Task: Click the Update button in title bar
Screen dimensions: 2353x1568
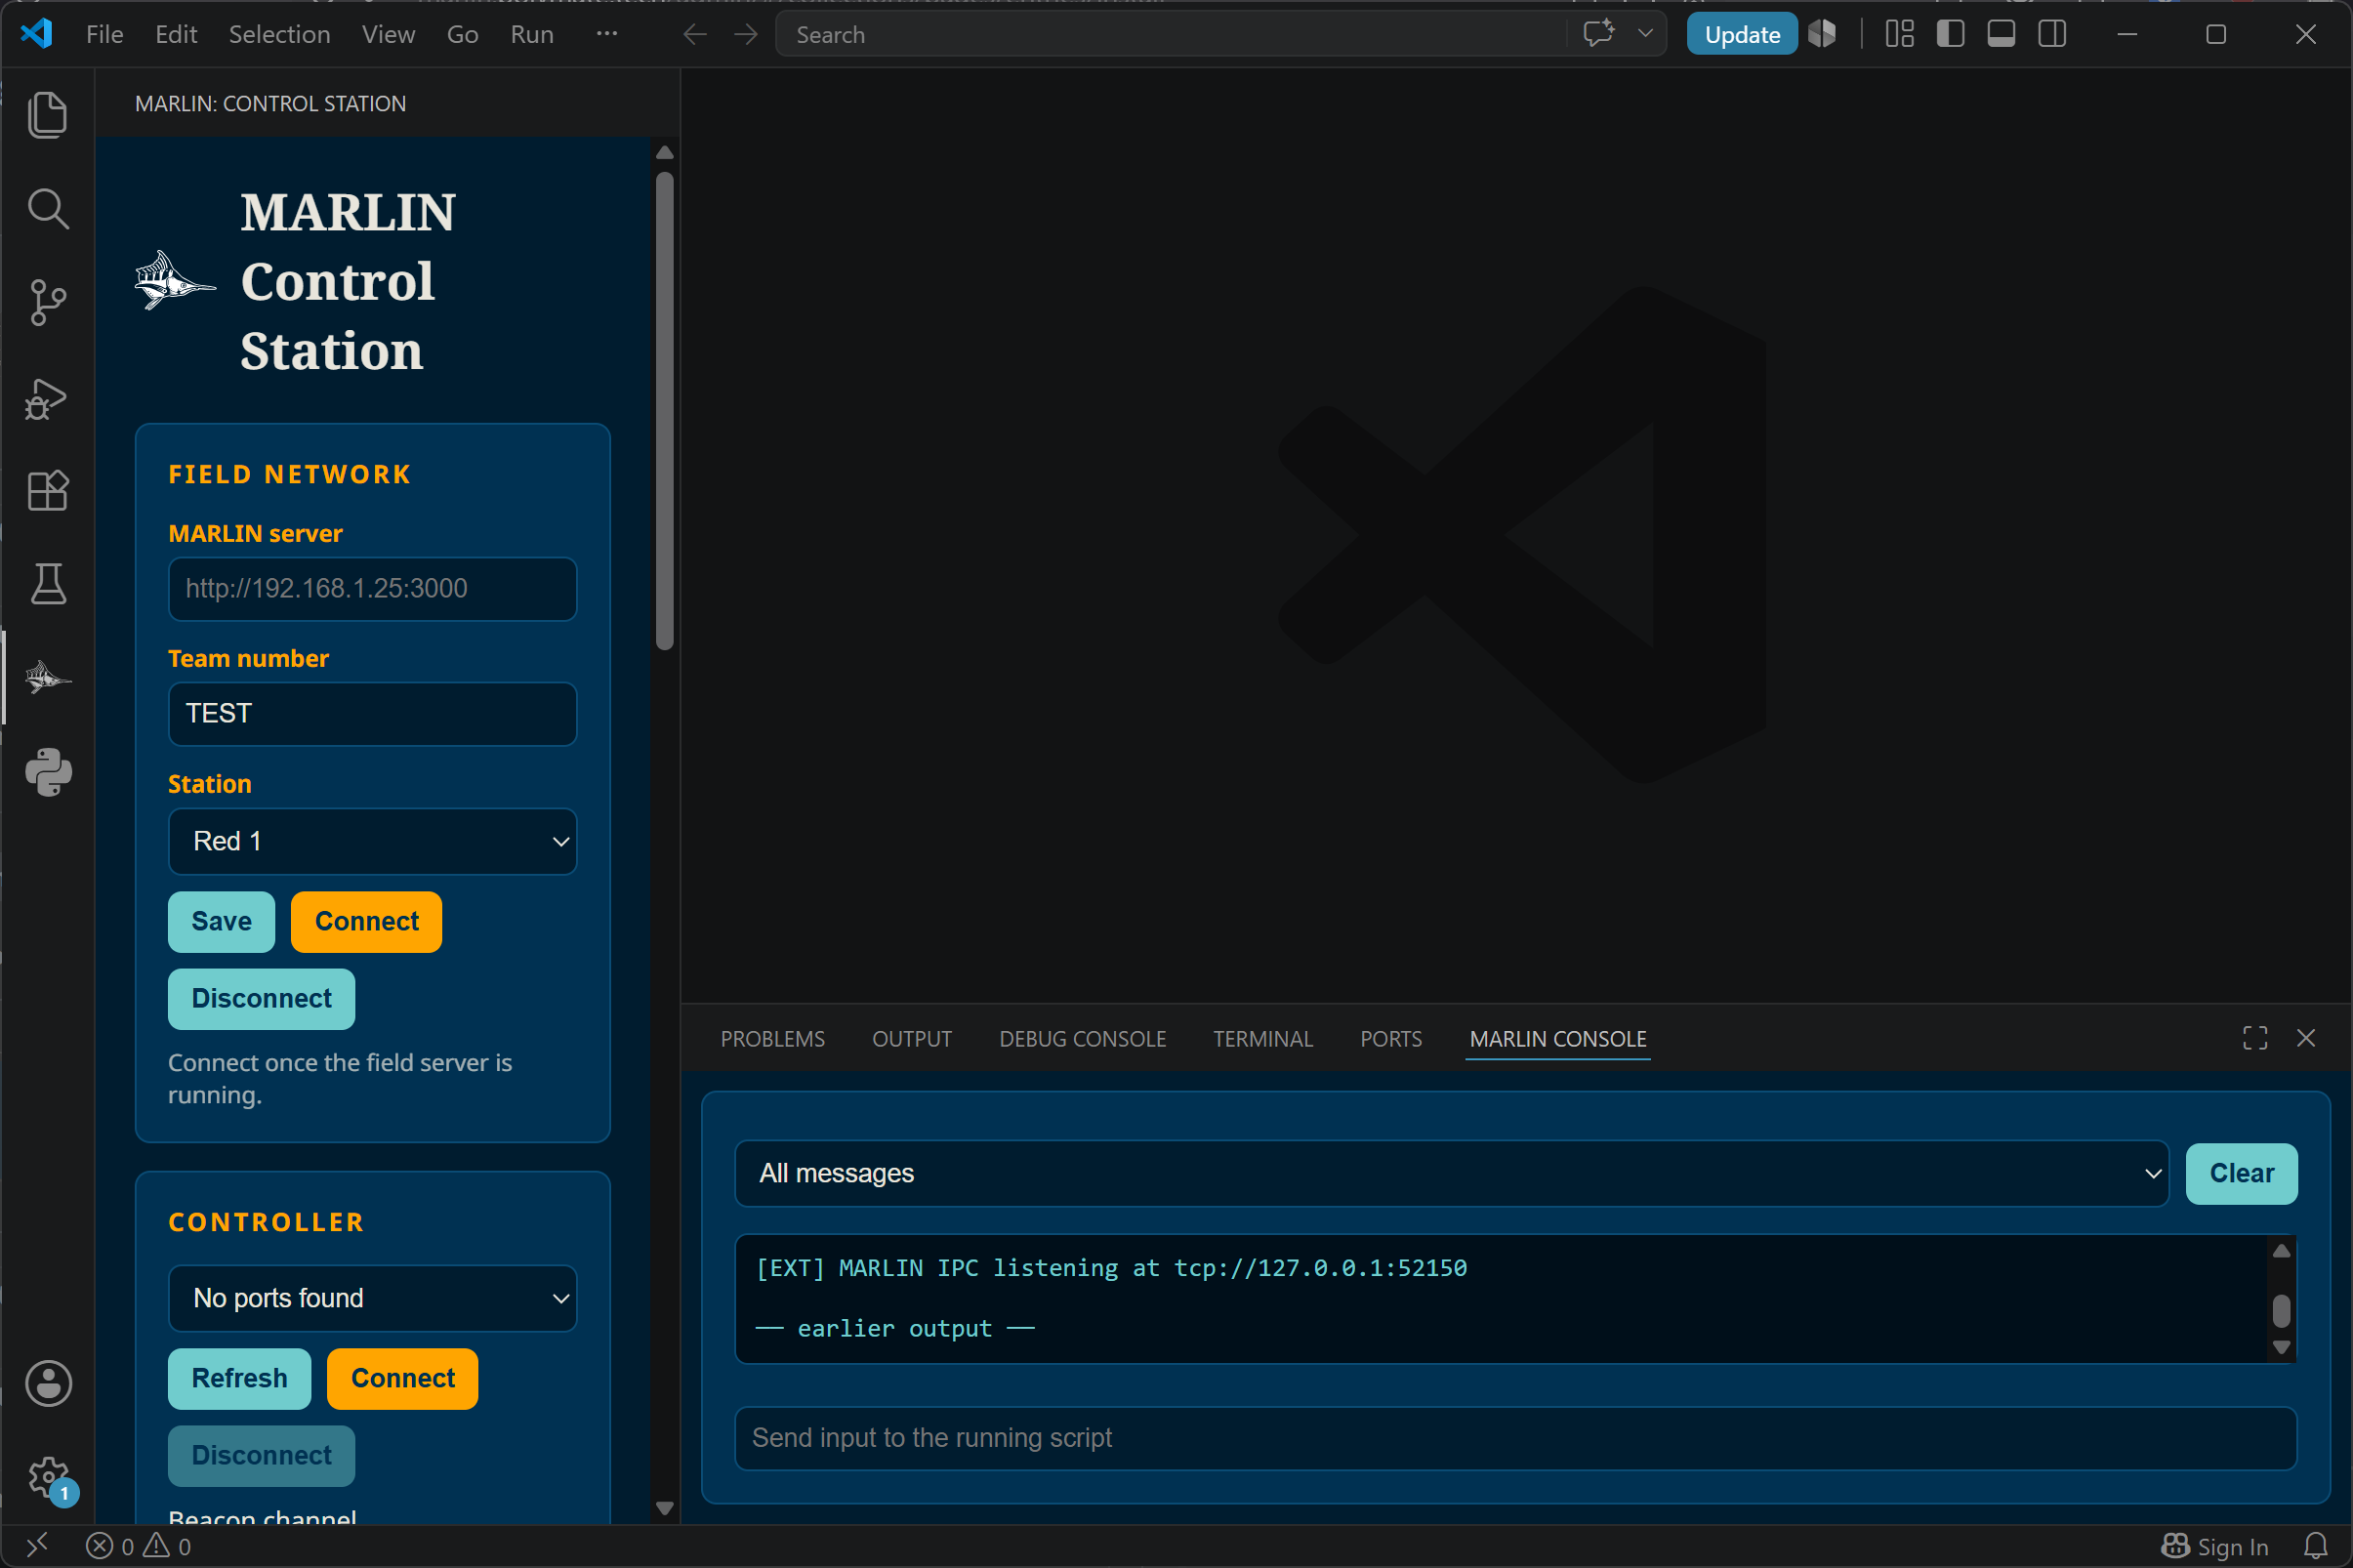Action: (x=1741, y=34)
